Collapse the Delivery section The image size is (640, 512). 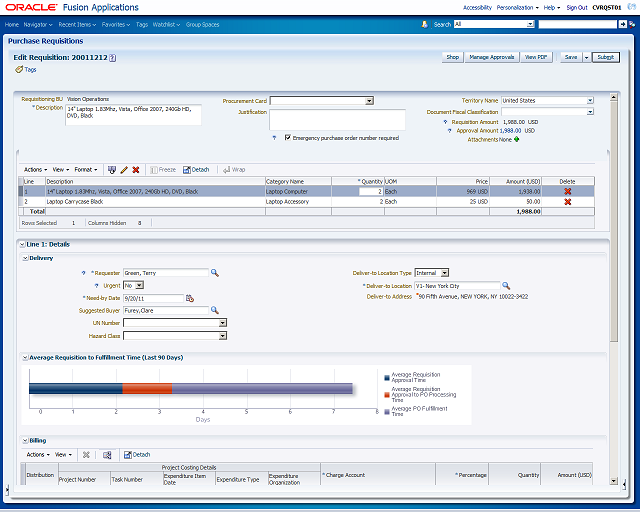pos(25,258)
